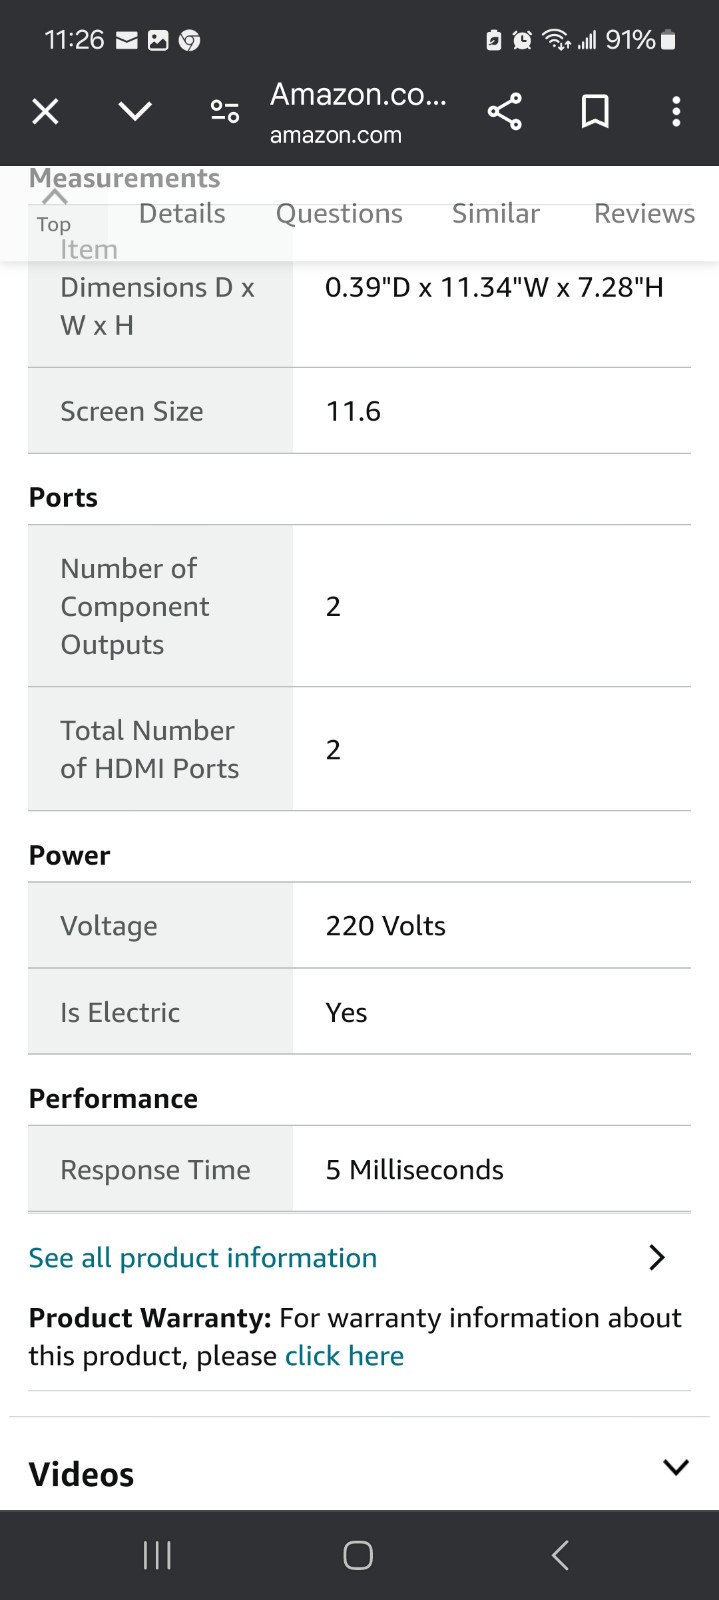Switch to the Questions tab
Image resolution: width=719 pixels, height=1600 pixels.
coord(339,213)
